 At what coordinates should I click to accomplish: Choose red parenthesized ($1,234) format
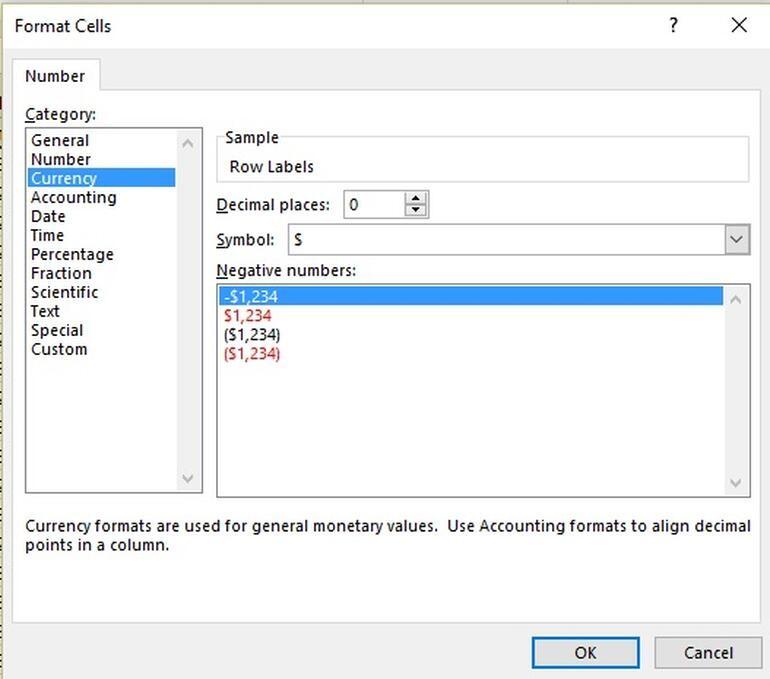point(251,353)
